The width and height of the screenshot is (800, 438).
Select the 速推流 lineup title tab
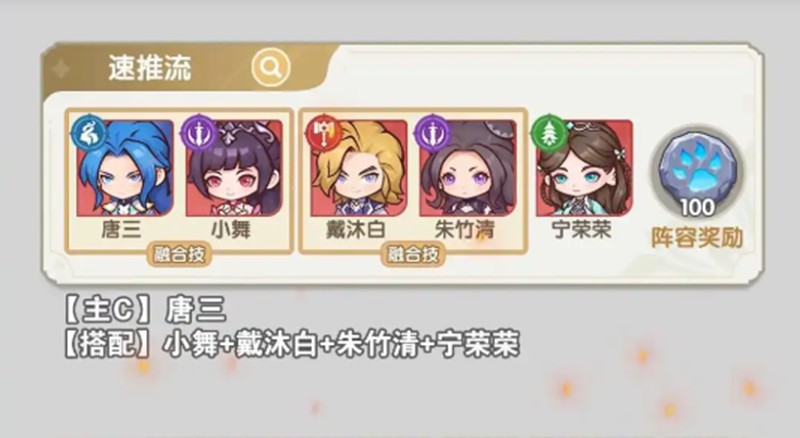click(150, 67)
